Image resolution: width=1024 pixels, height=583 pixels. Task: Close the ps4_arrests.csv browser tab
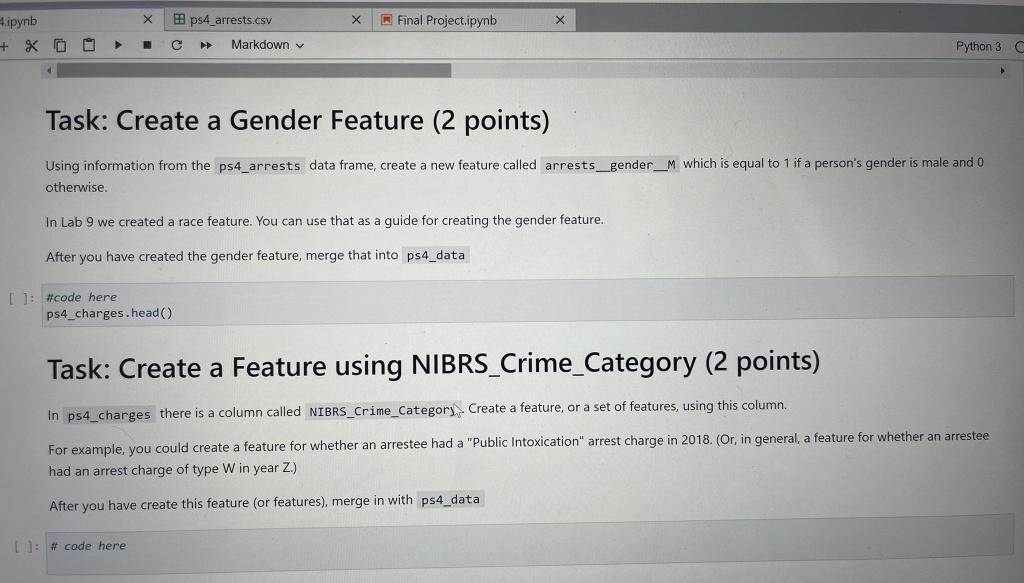(x=356, y=19)
